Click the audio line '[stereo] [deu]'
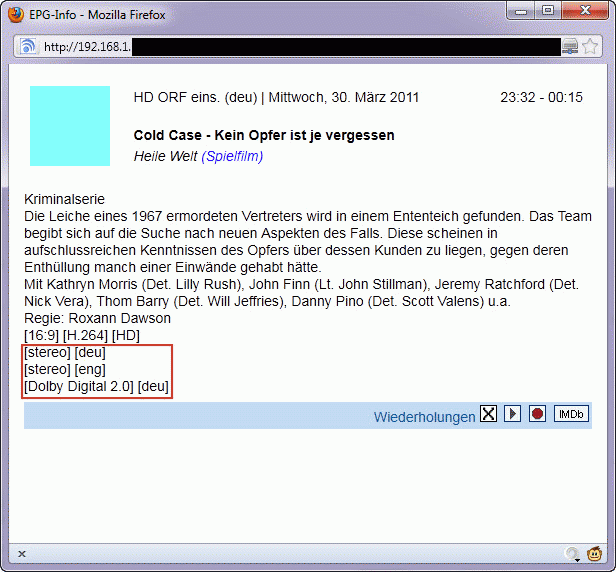 [x=65, y=352]
